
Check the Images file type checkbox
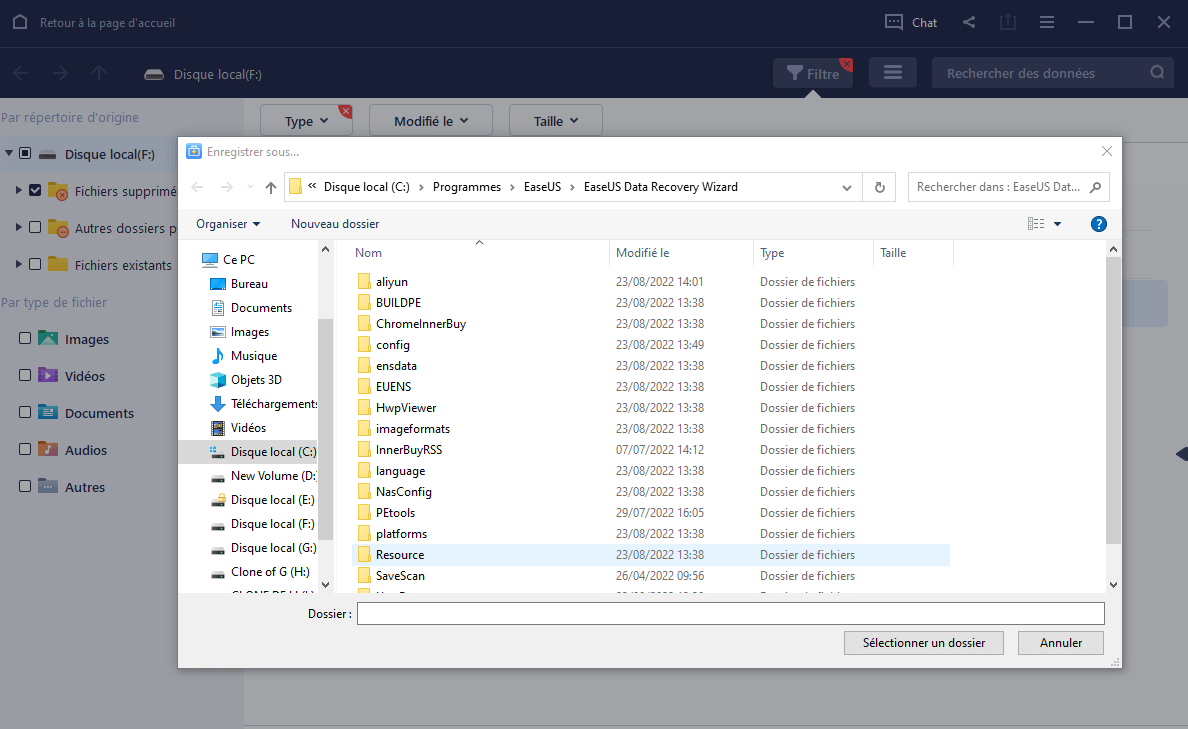25,339
